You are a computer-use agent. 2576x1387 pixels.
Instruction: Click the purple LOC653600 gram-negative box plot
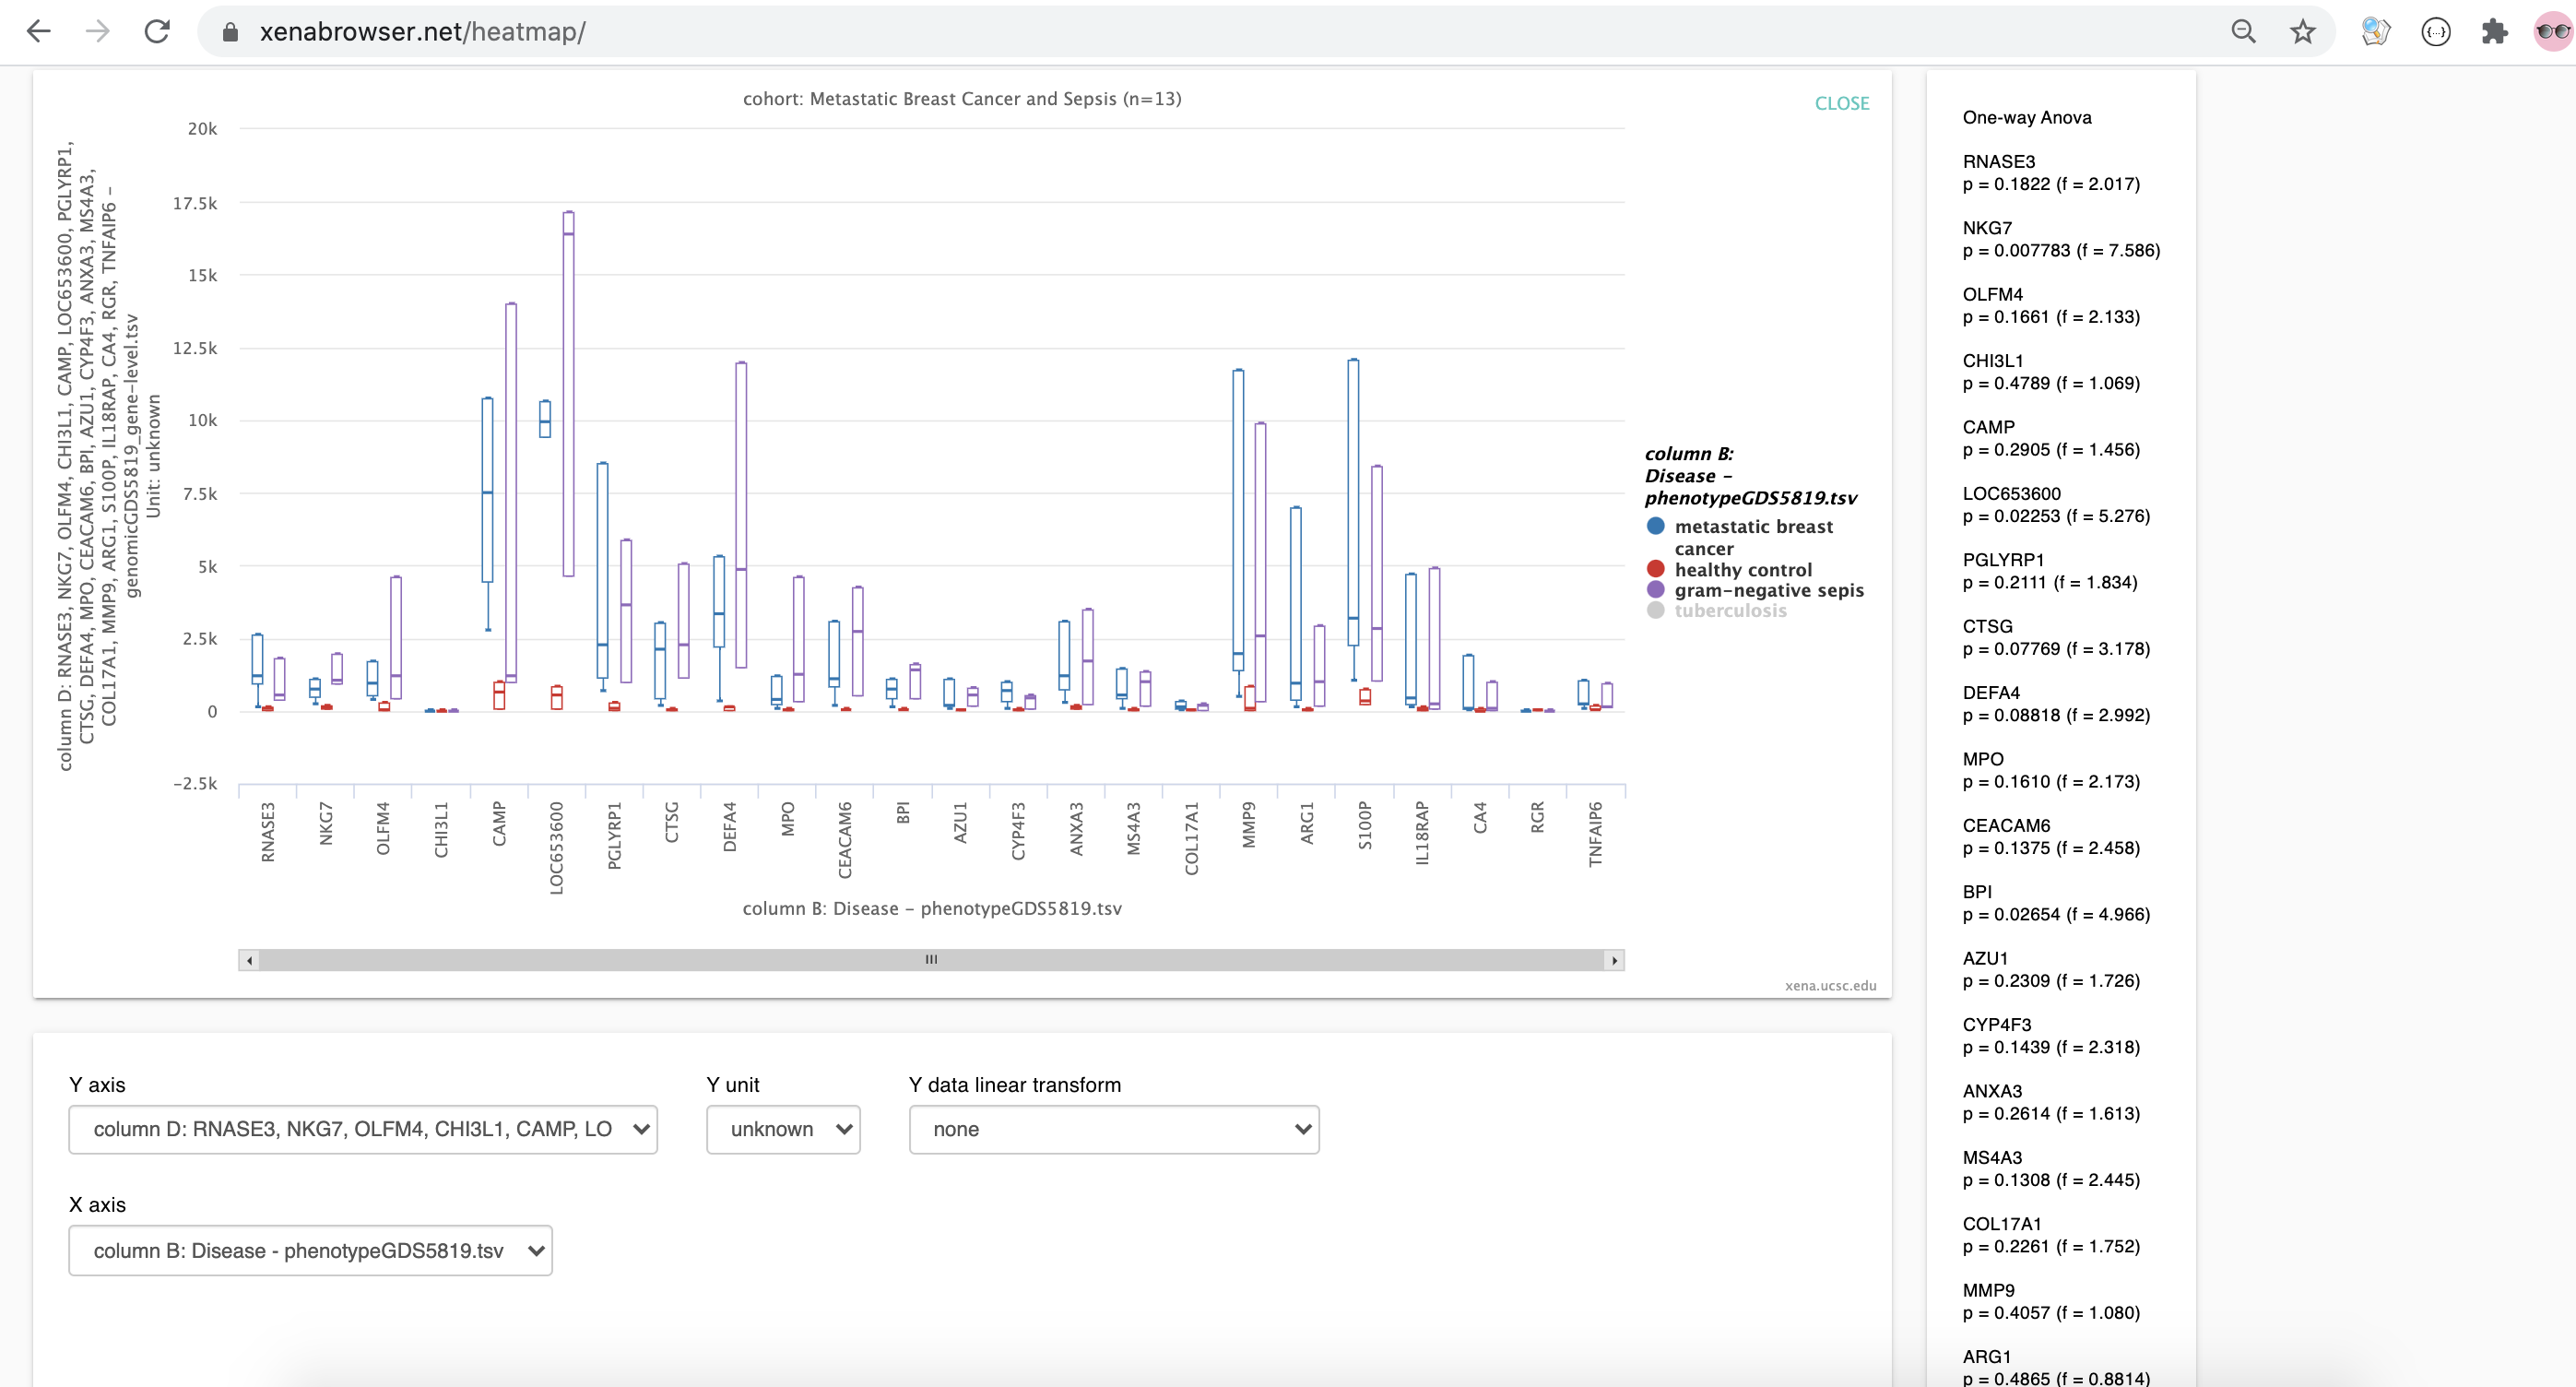pos(569,394)
